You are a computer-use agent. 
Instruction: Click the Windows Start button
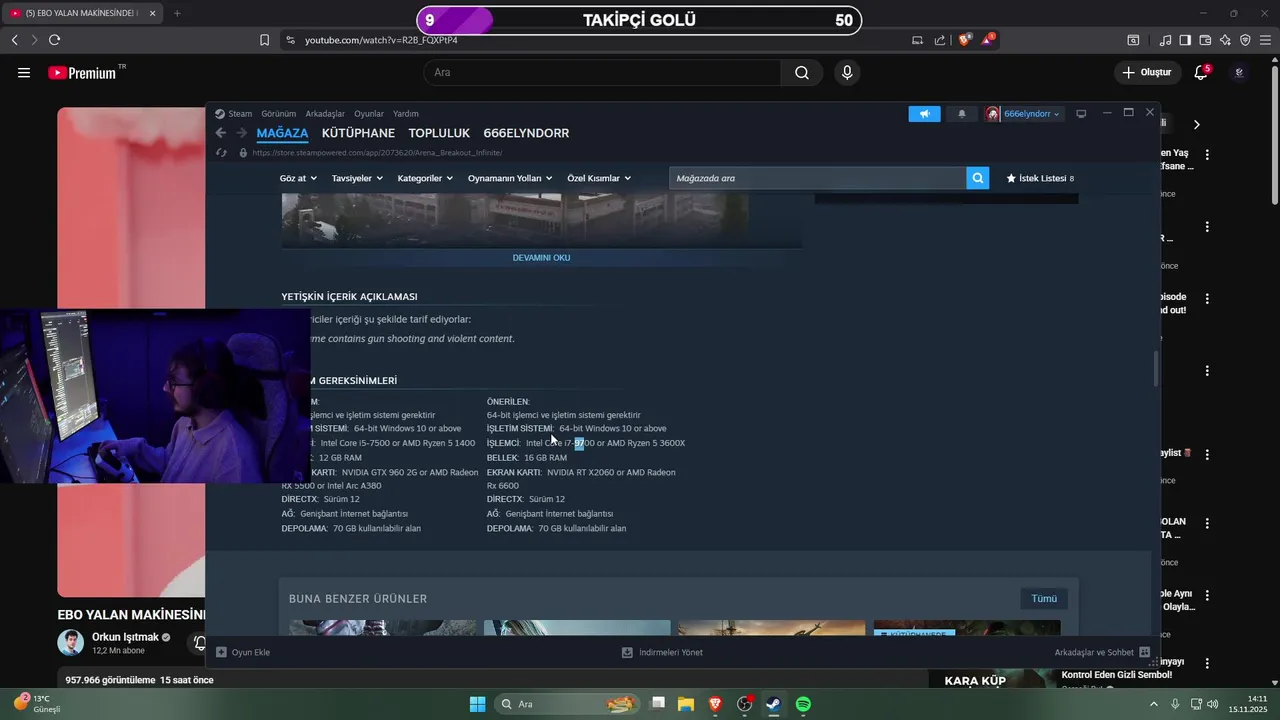[477, 704]
